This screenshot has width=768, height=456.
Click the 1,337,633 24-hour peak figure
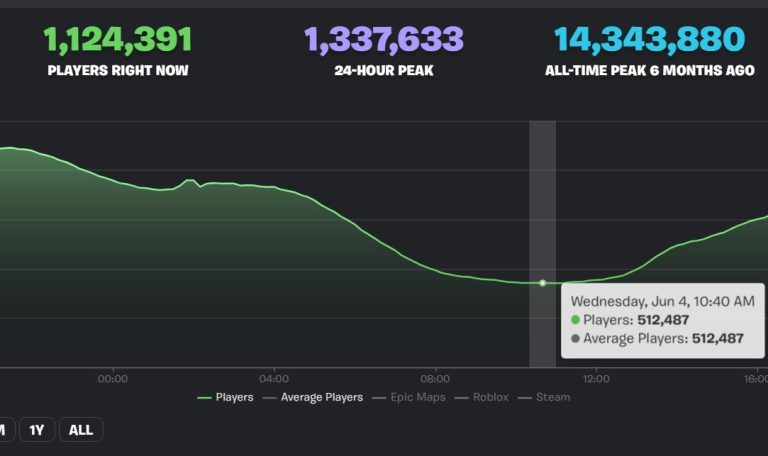384,39
